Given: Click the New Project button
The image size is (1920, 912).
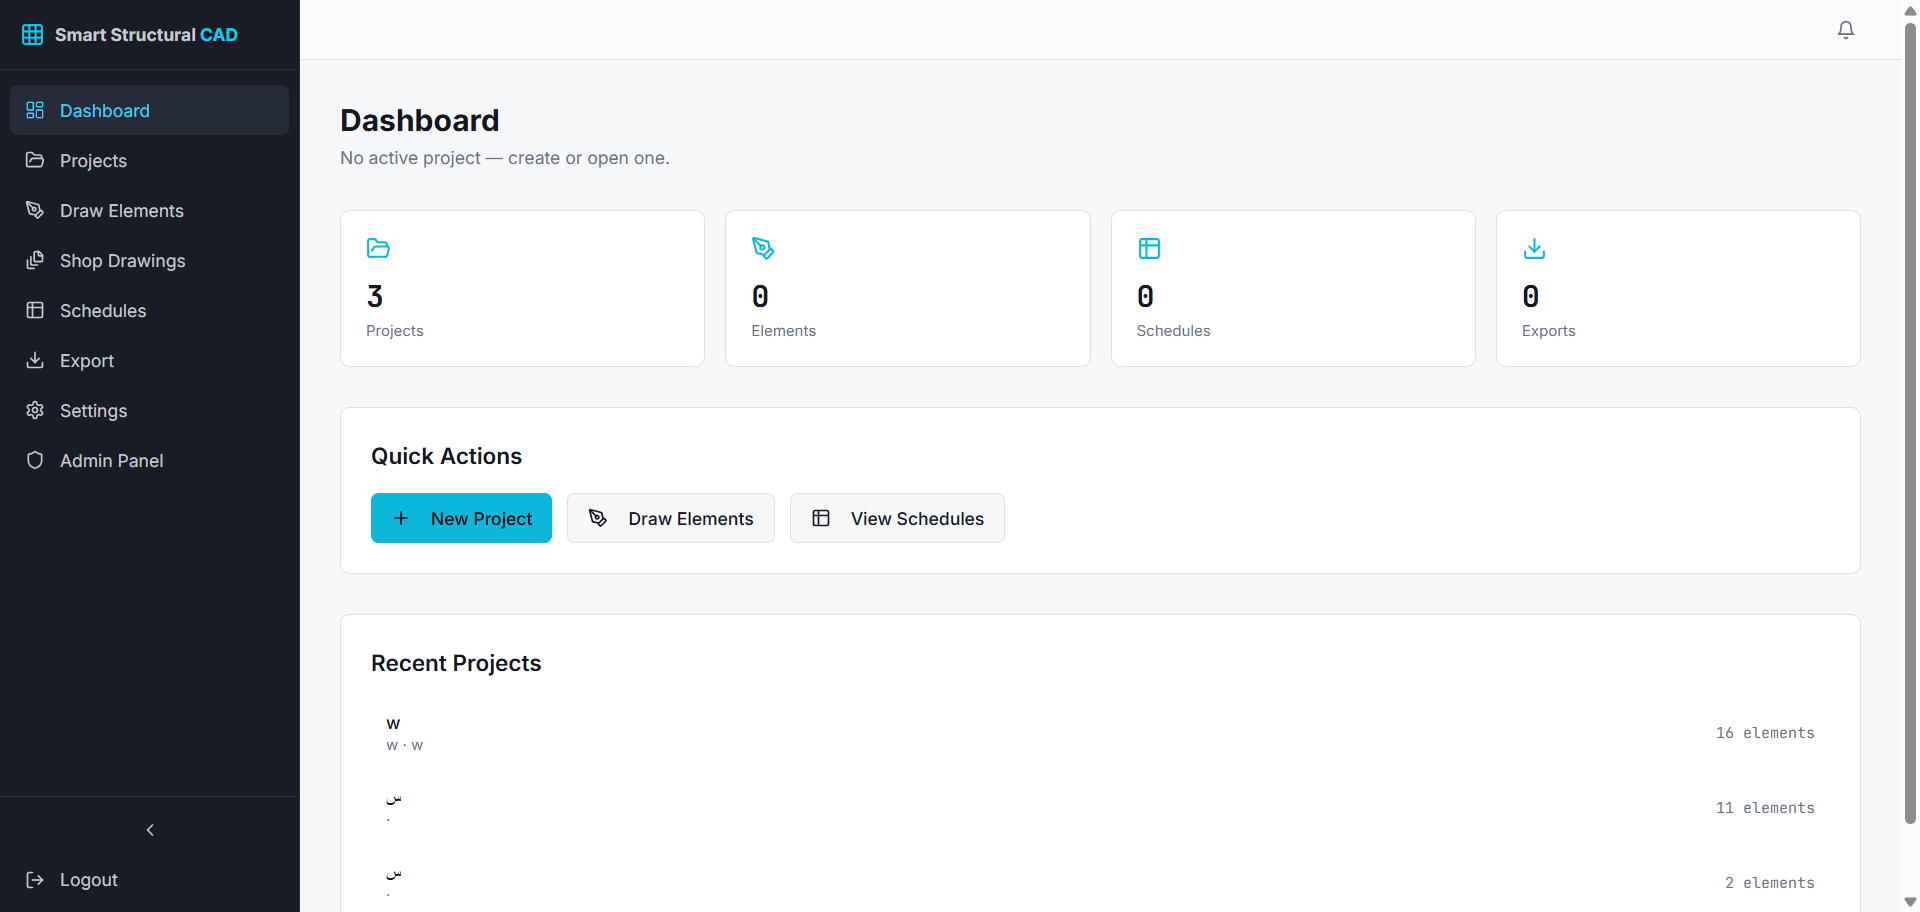Looking at the screenshot, I should click(461, 518).
